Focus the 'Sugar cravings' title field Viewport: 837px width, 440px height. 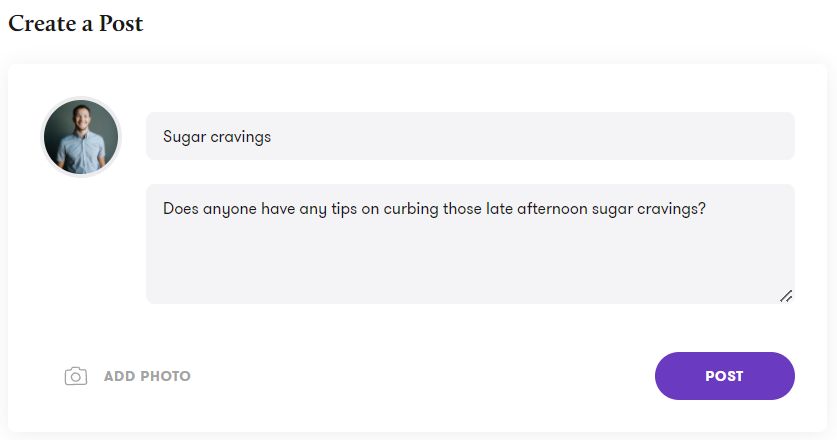470,136
